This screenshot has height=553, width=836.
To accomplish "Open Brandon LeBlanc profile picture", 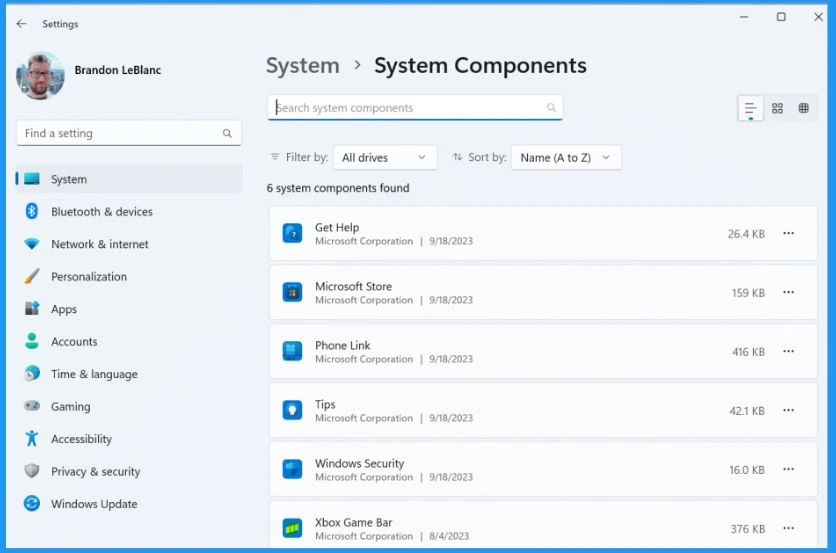I will click(41, 75).
